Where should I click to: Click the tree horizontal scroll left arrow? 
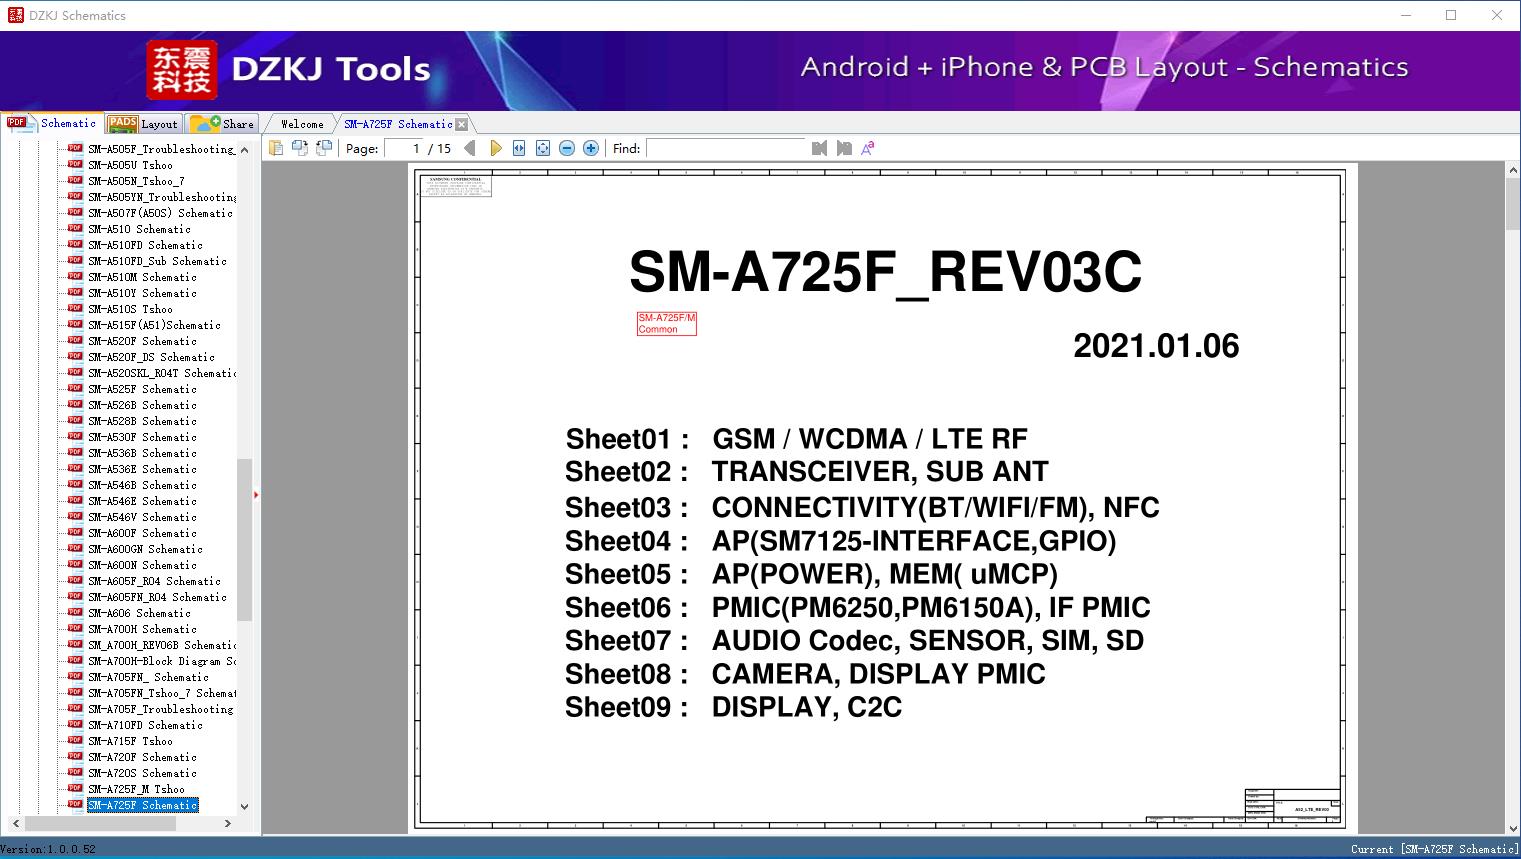pyautogui.click(x=15, y=823)
